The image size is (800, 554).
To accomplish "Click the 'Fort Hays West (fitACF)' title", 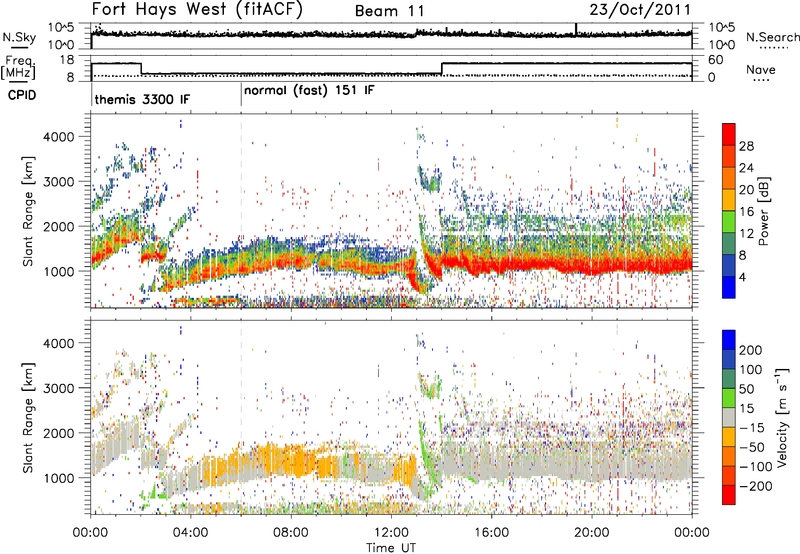I will [197, 9].
